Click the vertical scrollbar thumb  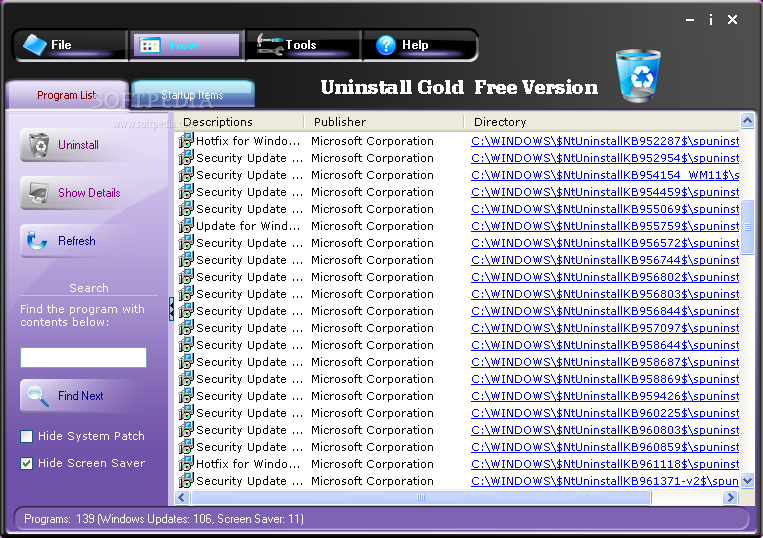(747, 227)
